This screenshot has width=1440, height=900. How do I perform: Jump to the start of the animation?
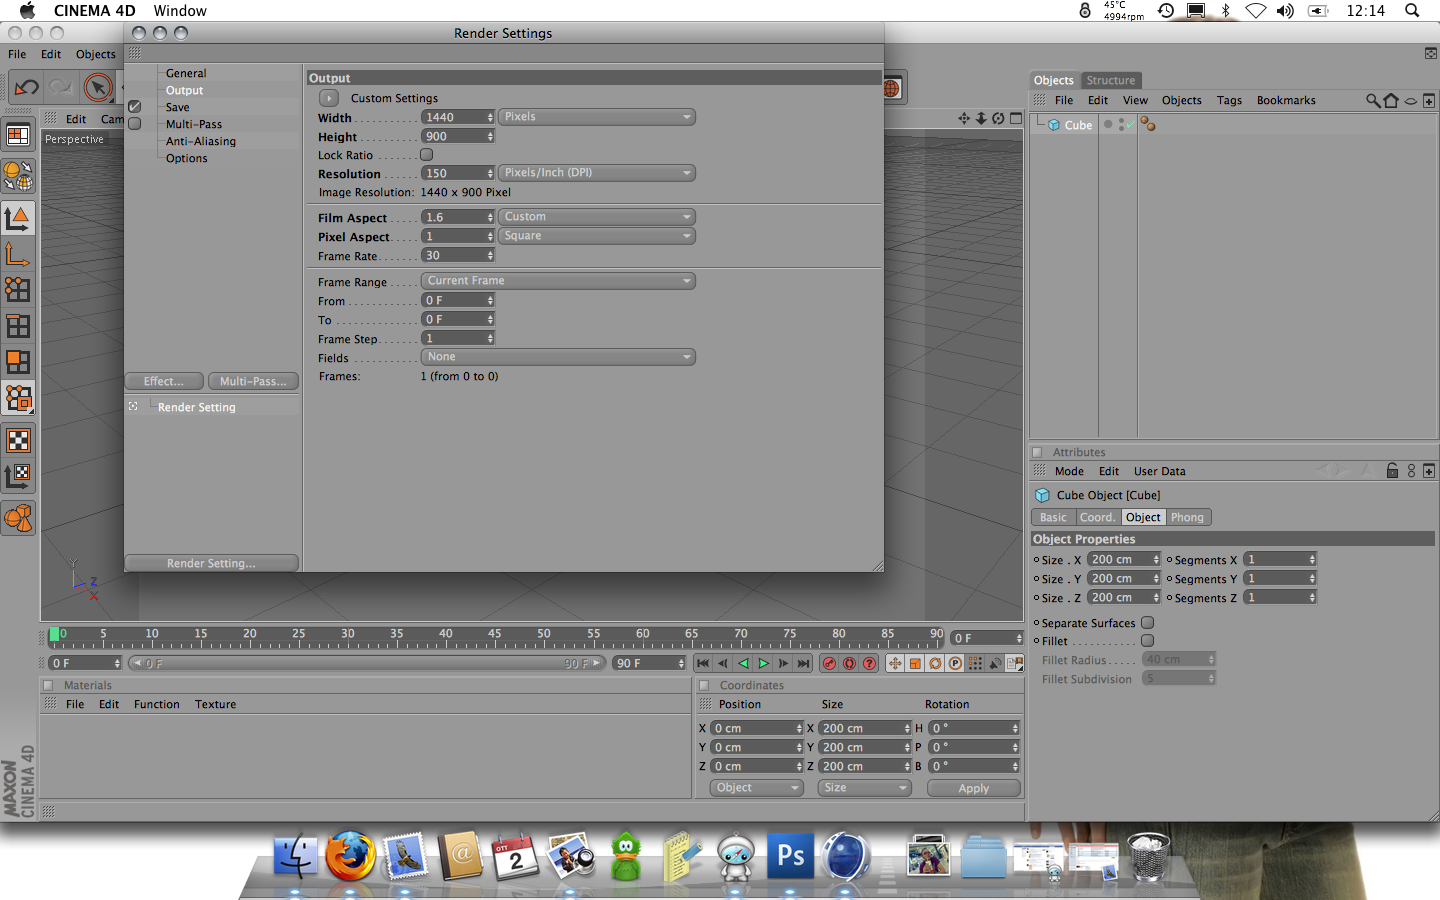(x=703, y=663)
